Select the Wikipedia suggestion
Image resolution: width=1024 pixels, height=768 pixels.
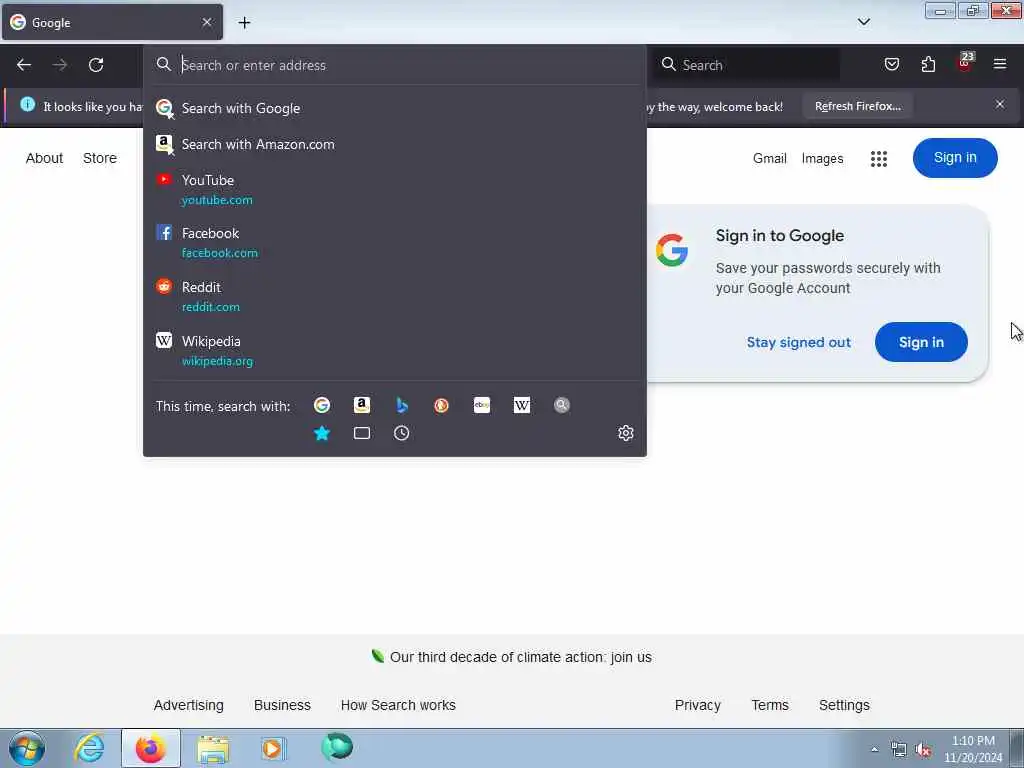394,351
